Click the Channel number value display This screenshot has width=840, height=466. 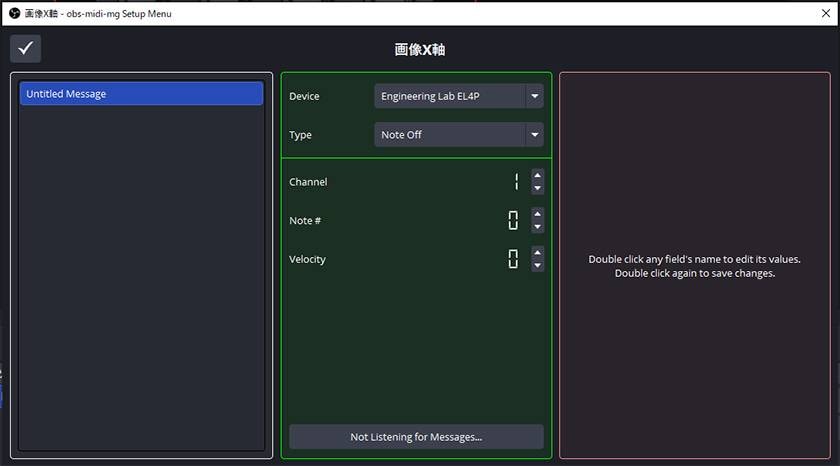(x=514, y=182)
